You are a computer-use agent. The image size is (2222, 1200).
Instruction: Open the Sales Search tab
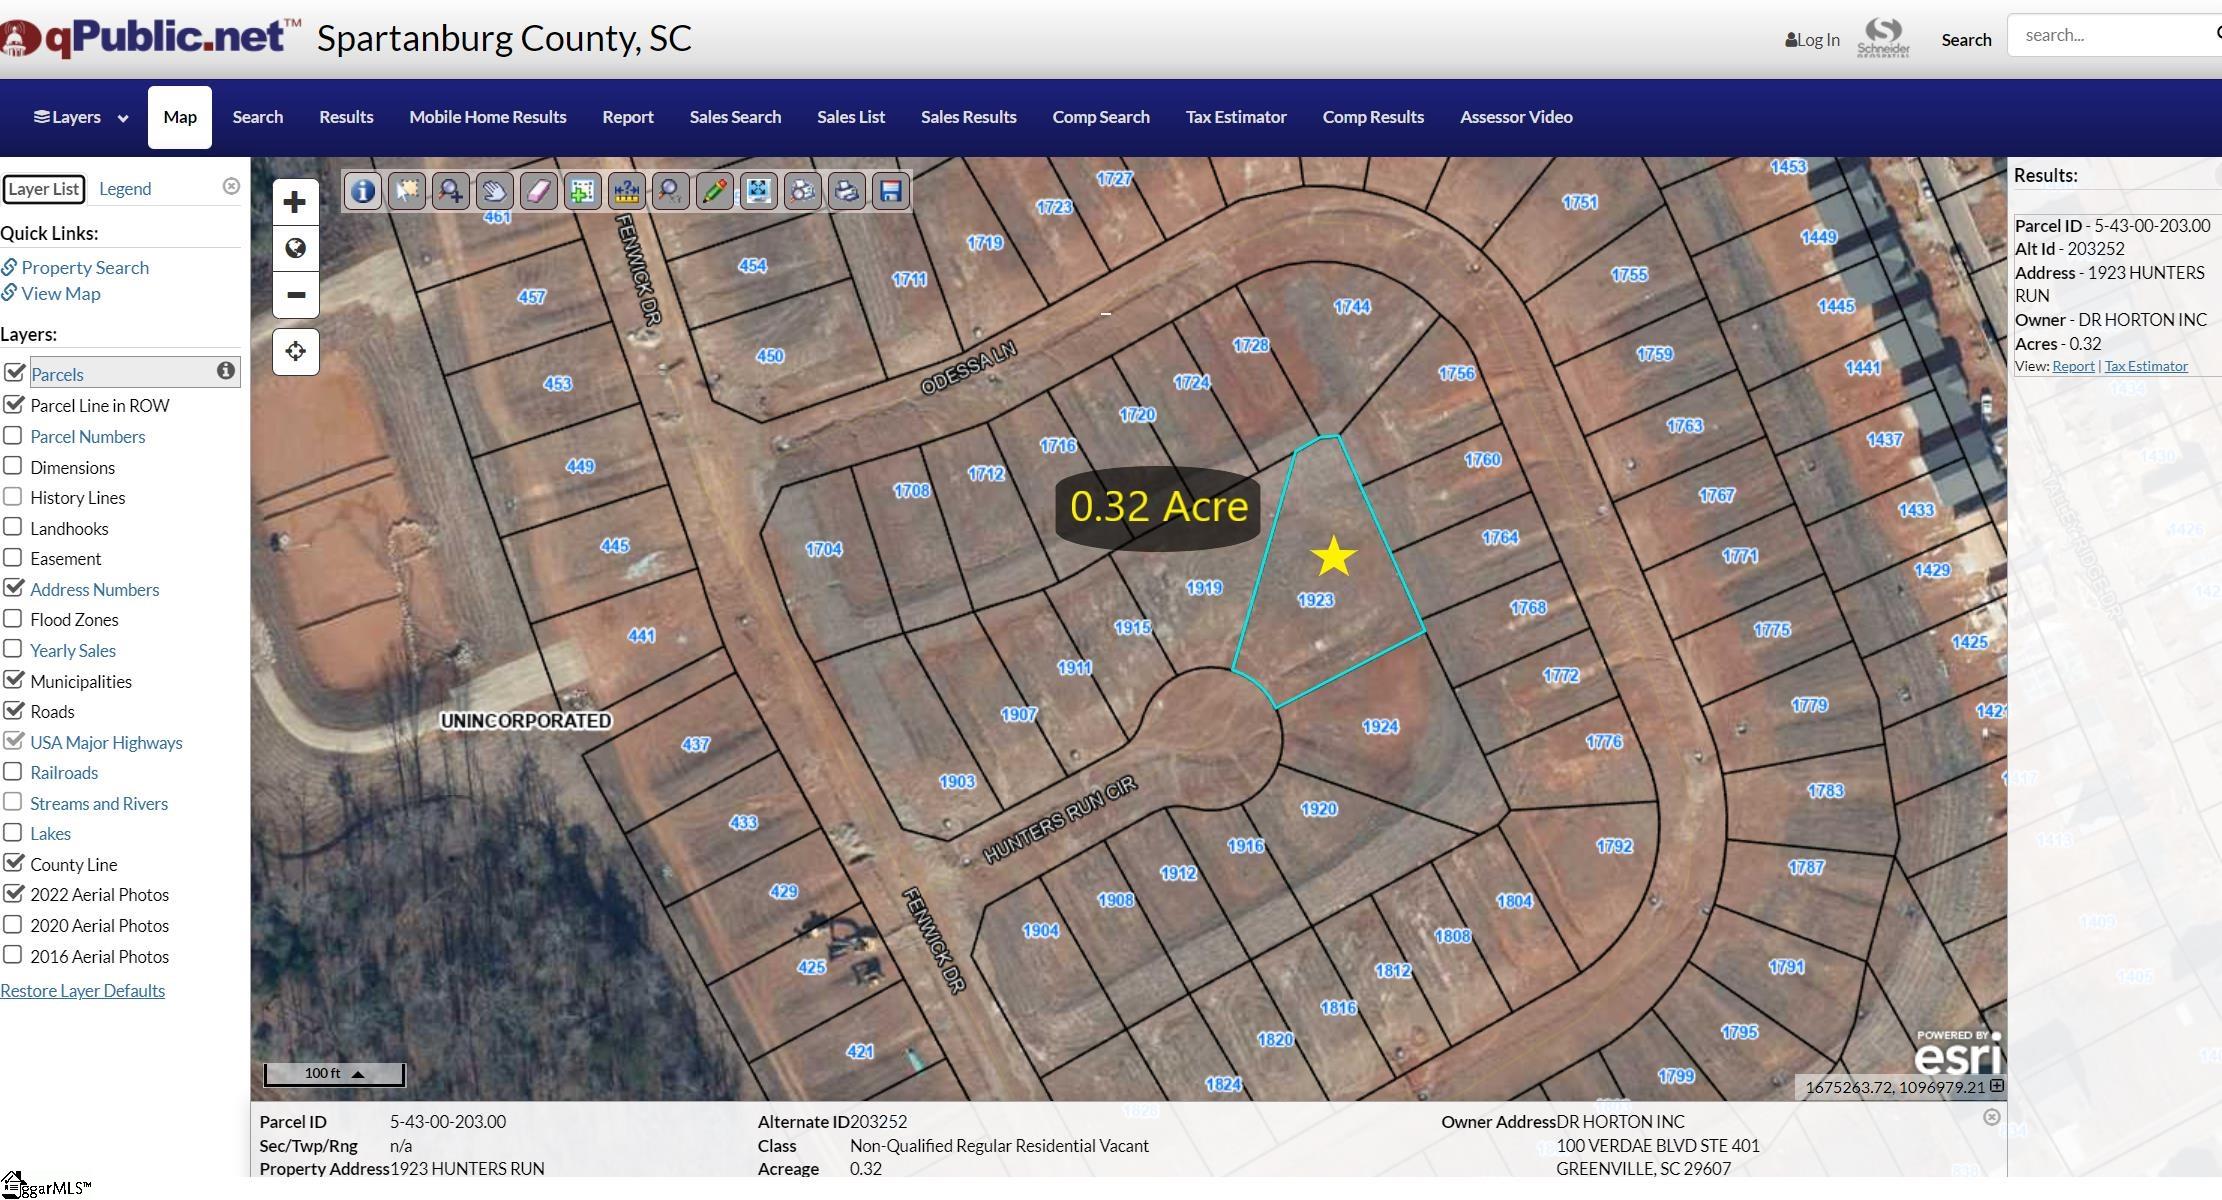tap(734, 117)
